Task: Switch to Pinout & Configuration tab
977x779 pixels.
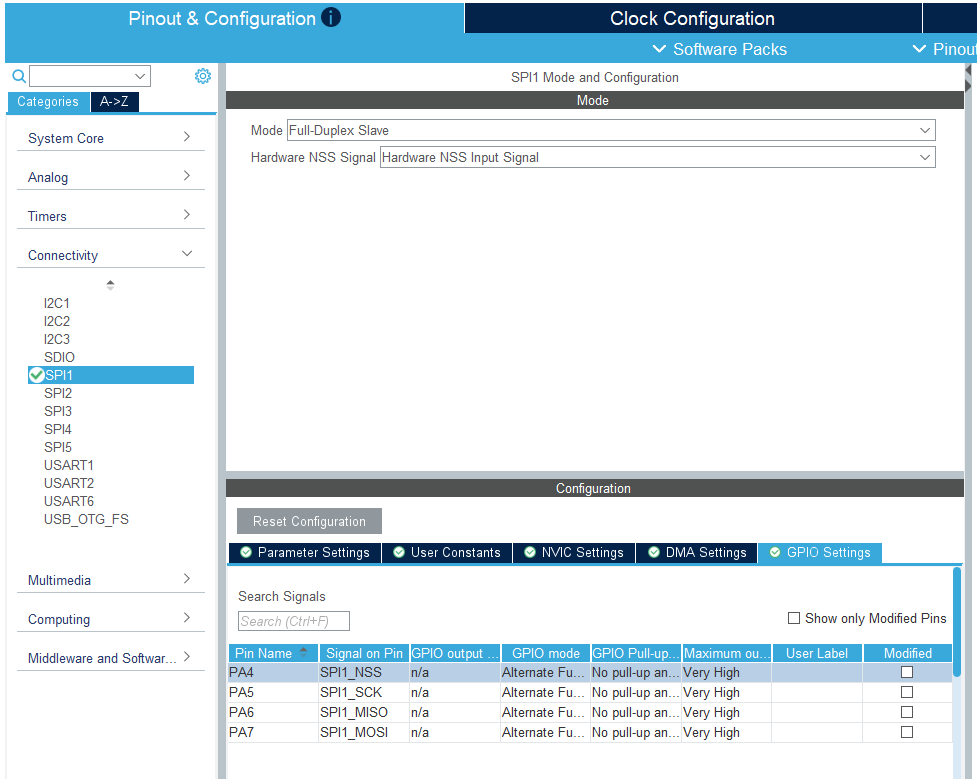Action: coord(234,18)
